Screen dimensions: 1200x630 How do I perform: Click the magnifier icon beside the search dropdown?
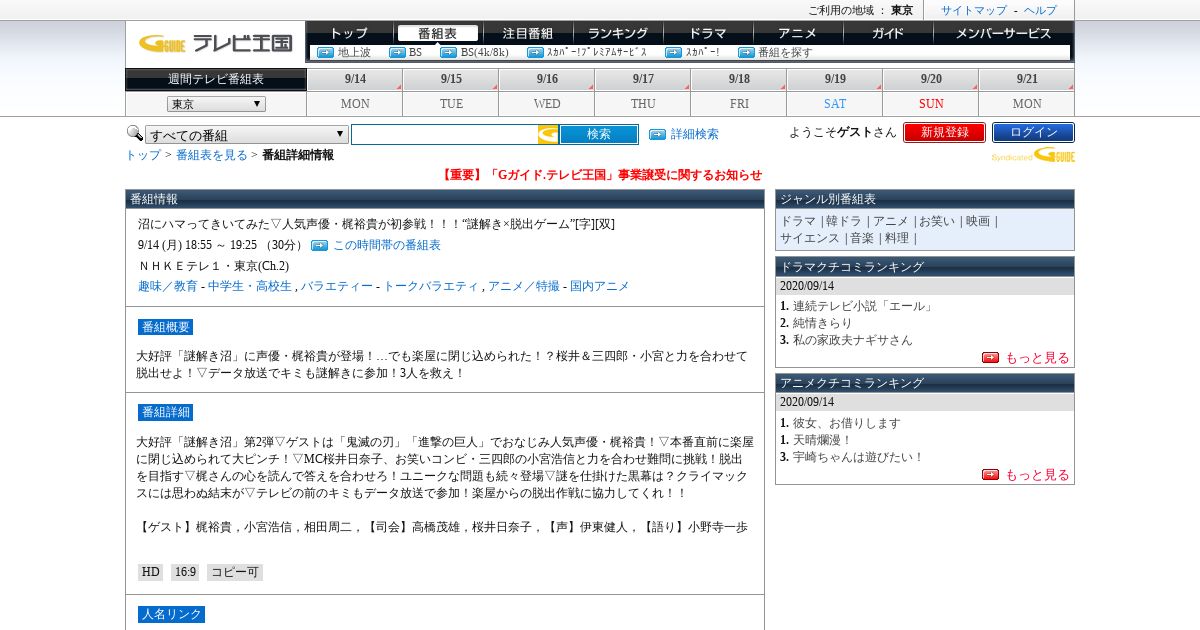(134, 133)
